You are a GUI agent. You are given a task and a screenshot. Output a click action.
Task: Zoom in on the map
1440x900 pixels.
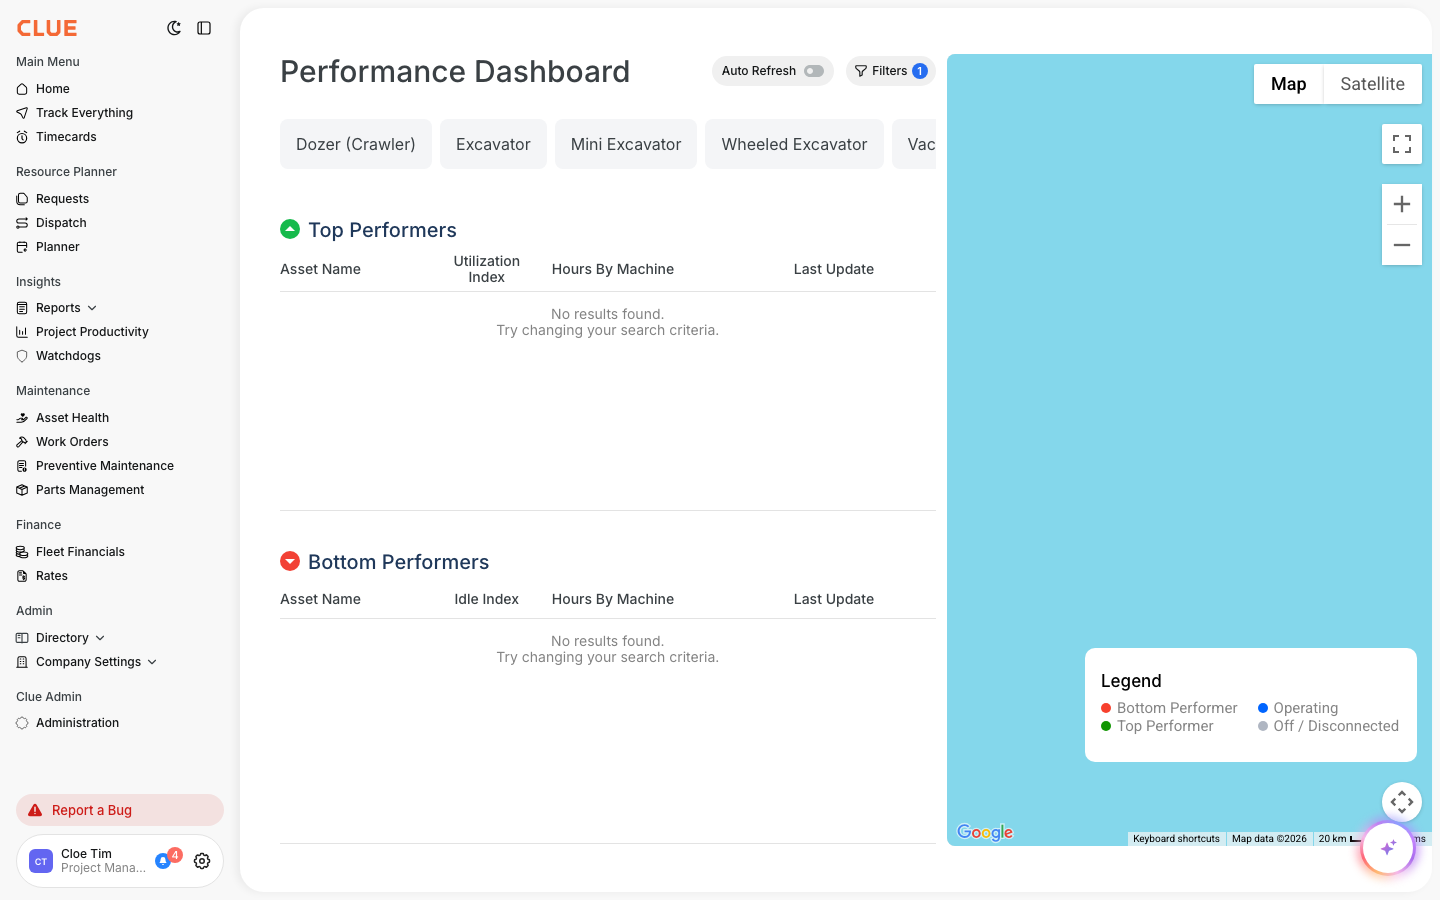[1402, 204]
